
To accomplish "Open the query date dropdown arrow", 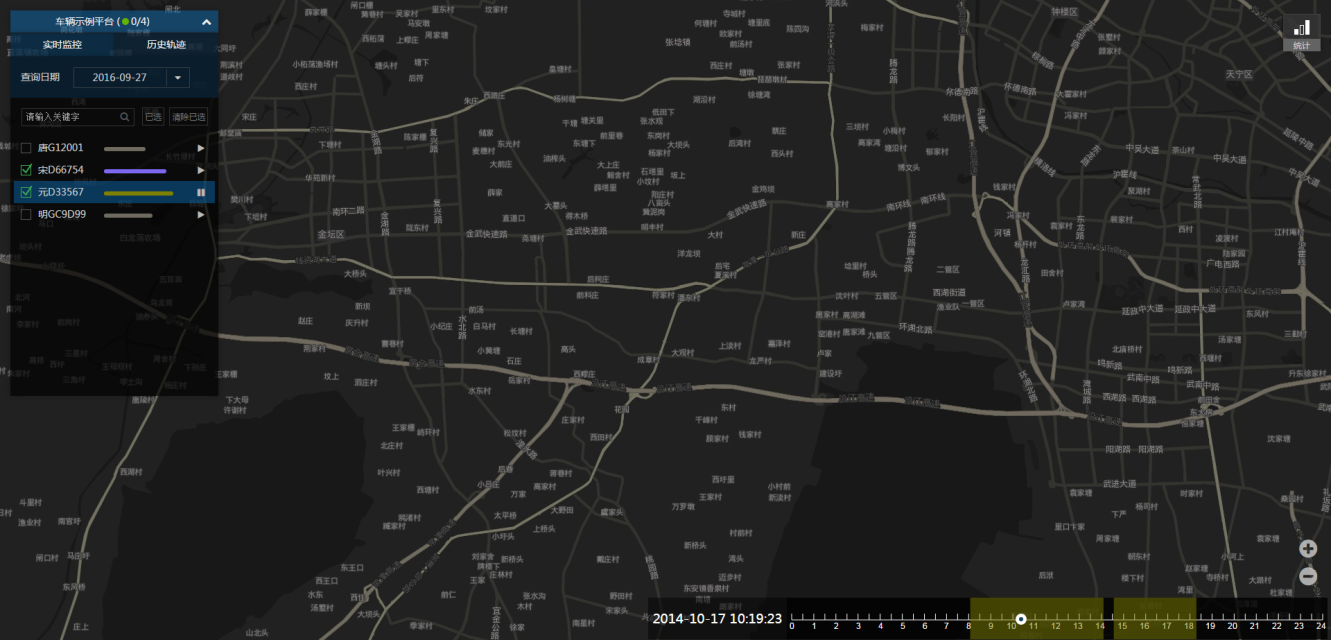I will 178,78.
